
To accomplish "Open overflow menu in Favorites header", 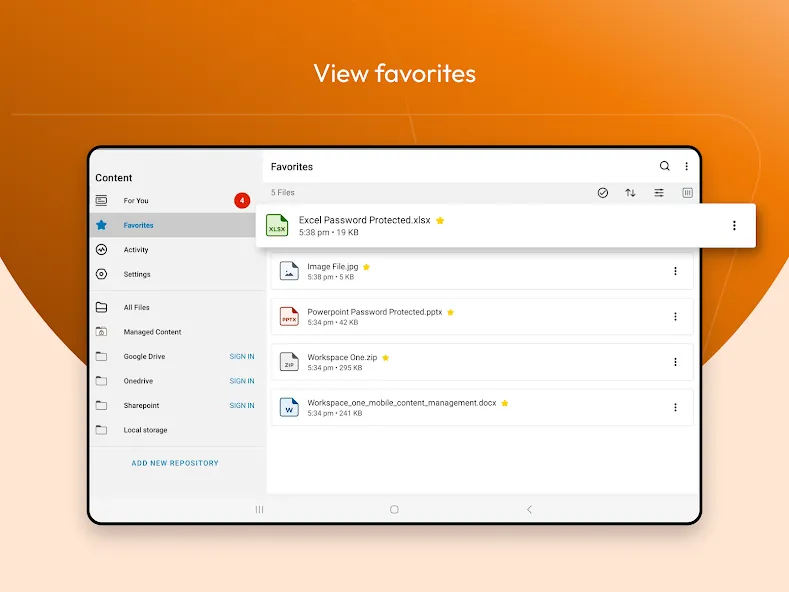I will point(686,166).
